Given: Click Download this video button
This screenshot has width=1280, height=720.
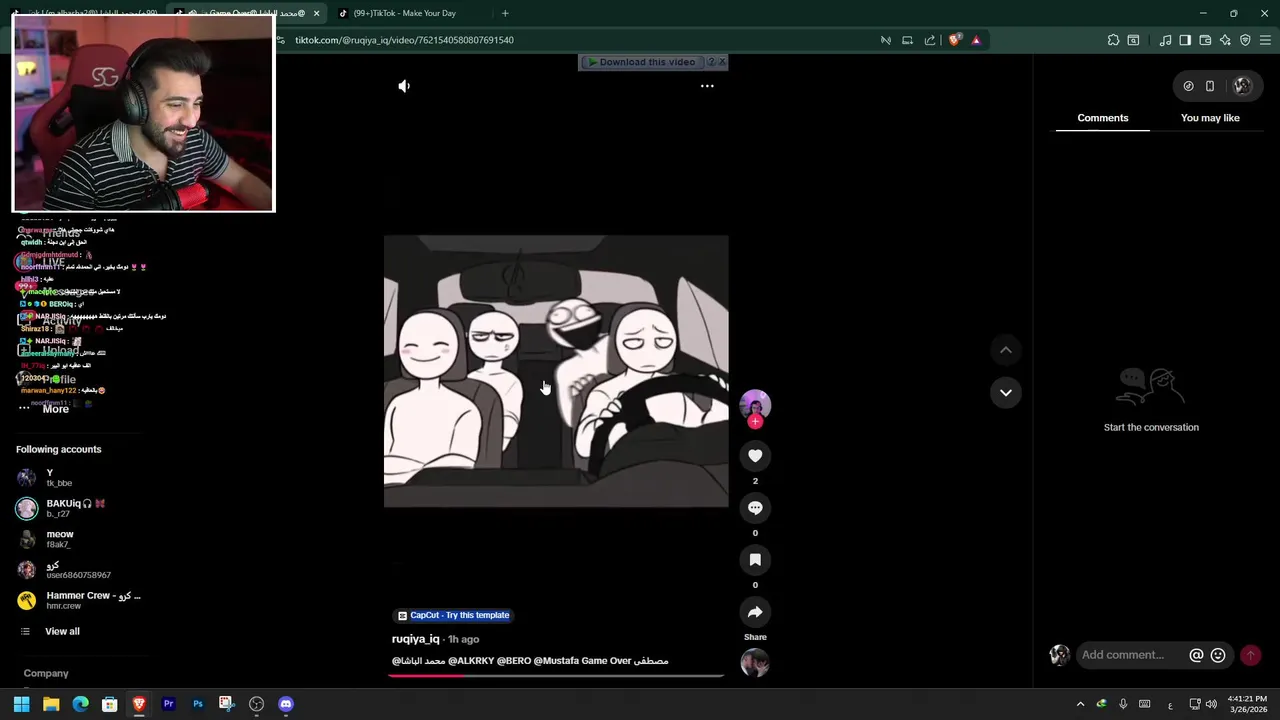Looking at the screenshot, I should pos(641,62).
